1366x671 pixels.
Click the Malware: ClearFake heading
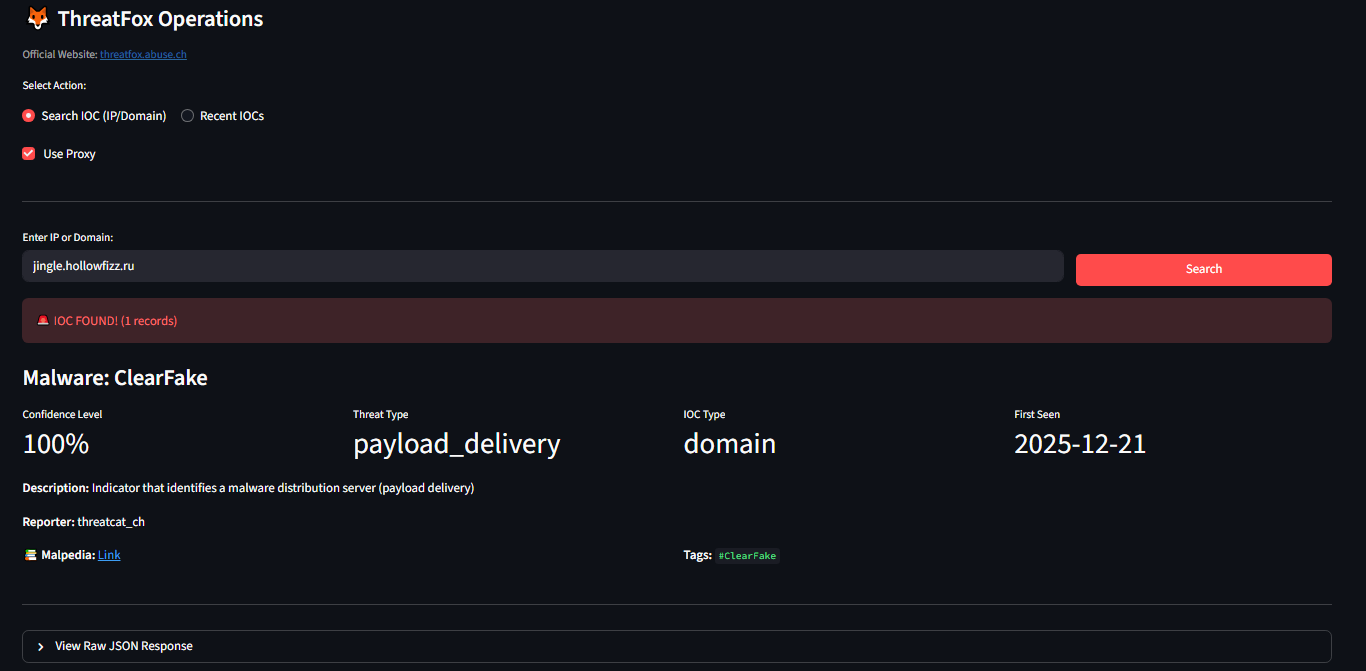click(x=115, y=378)
